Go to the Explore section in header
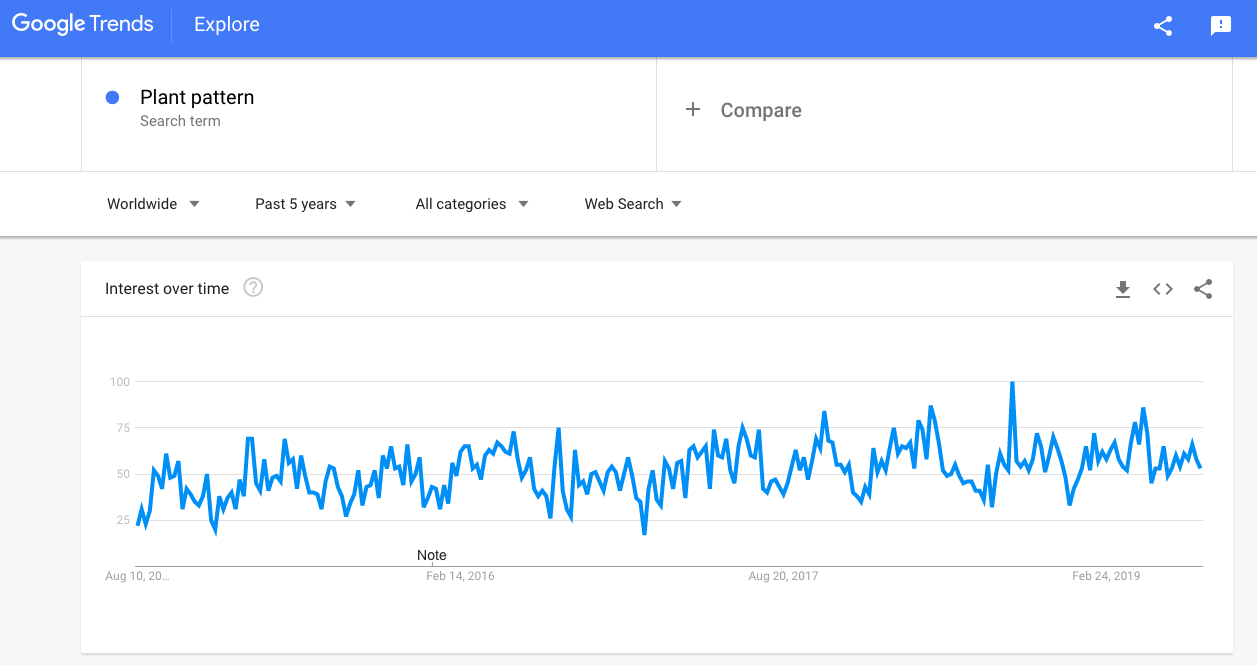Viewport: 1257px width, 665px height. [227, 25]
